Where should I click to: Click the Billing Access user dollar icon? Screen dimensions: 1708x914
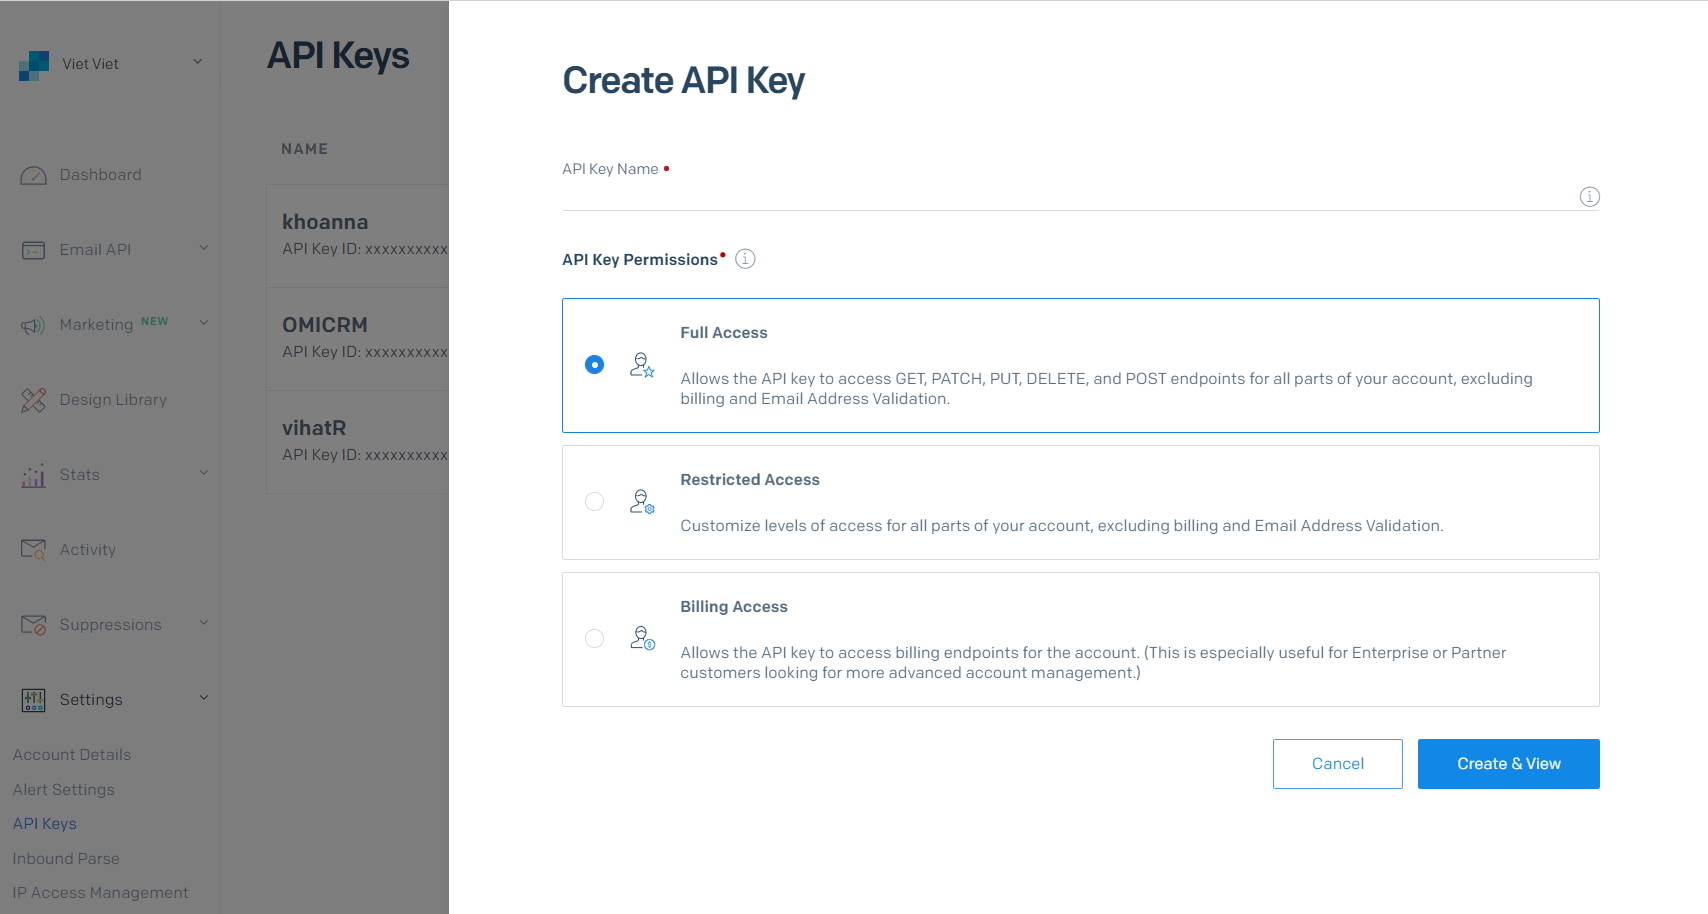tap(642, 638)
